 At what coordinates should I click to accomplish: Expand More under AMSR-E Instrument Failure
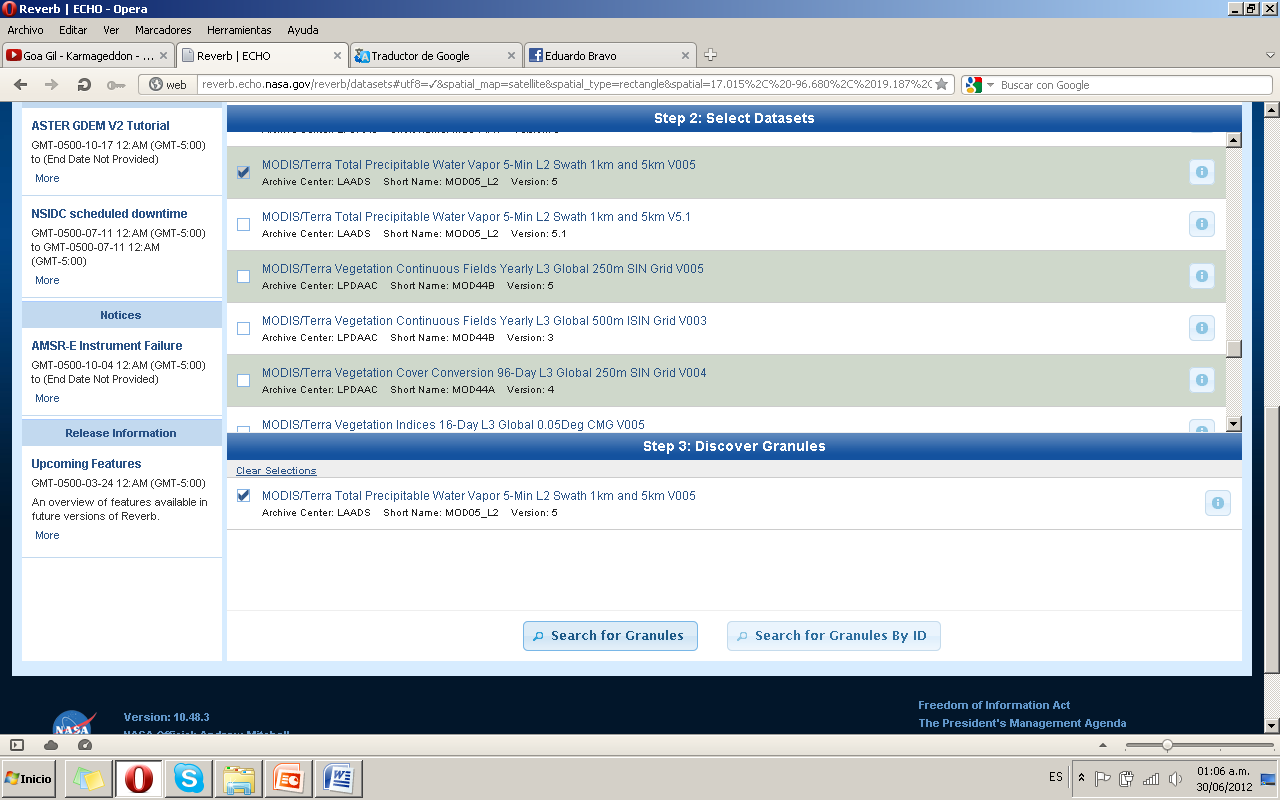pyautogui.click(x=47, y=398)
